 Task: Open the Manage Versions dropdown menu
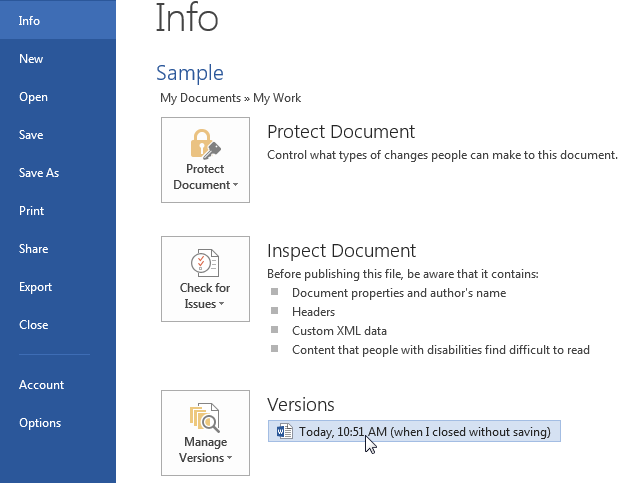coord(229,458)
